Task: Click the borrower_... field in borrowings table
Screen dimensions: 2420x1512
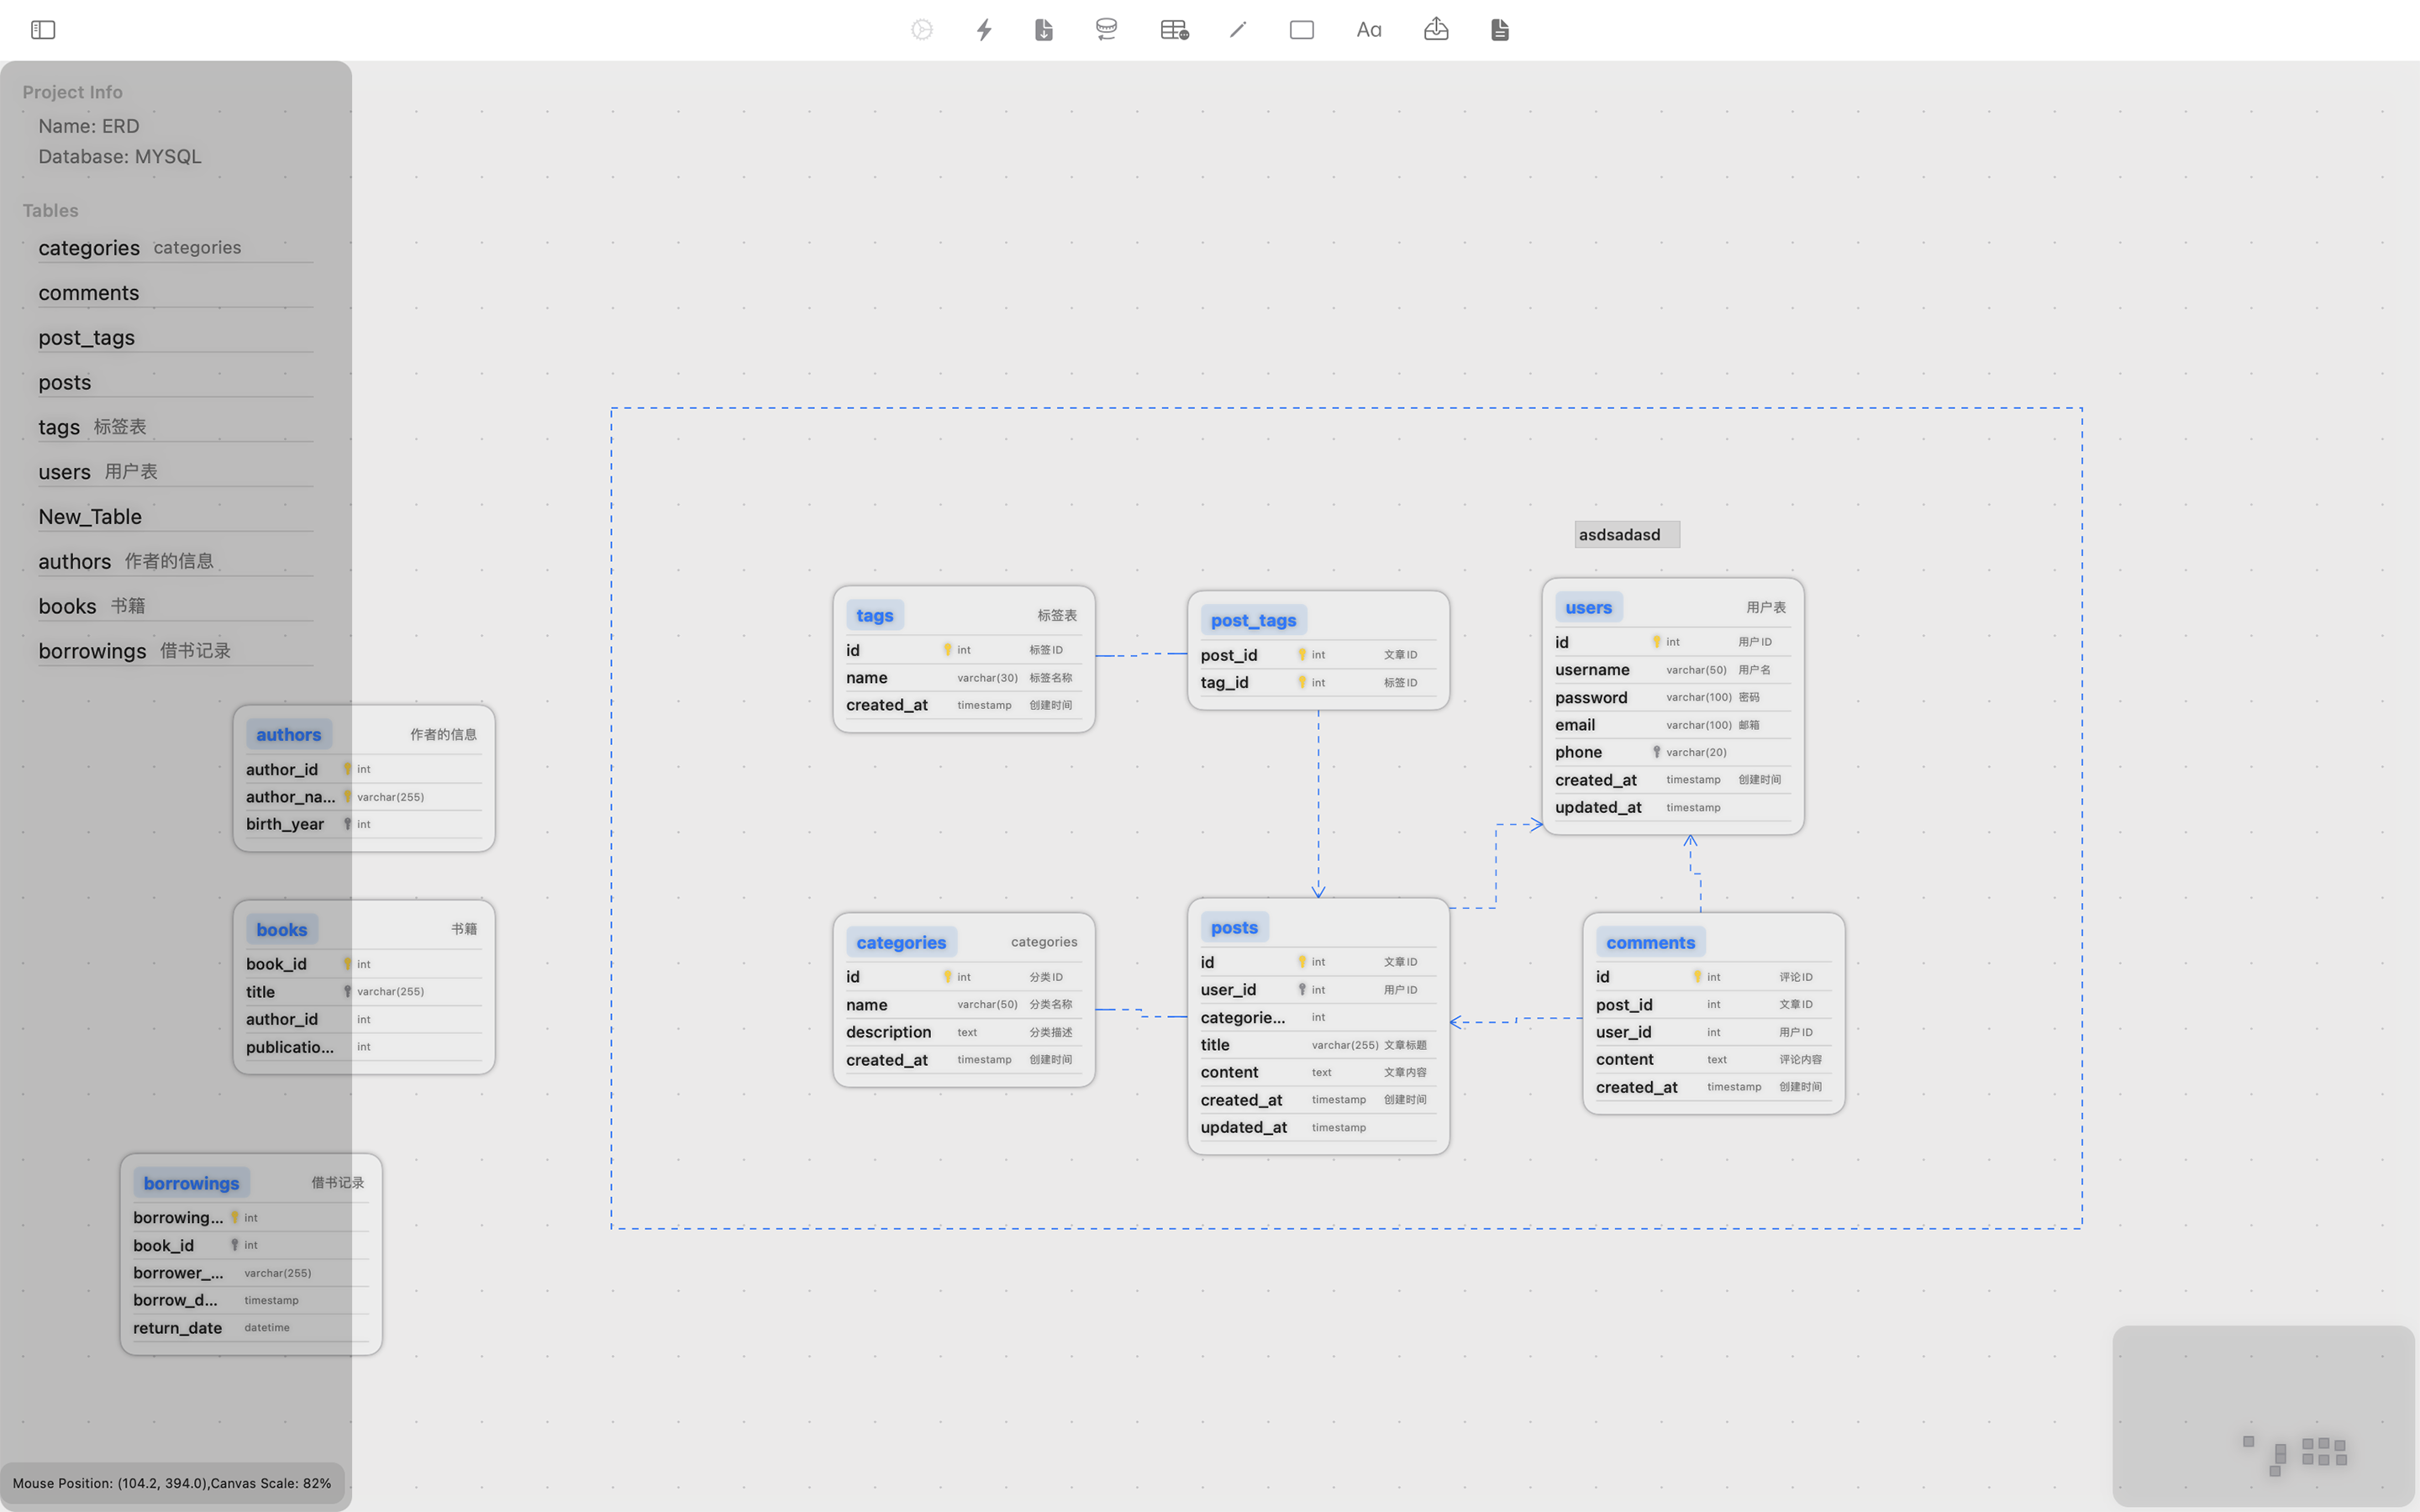Action: coord(250,1273)
